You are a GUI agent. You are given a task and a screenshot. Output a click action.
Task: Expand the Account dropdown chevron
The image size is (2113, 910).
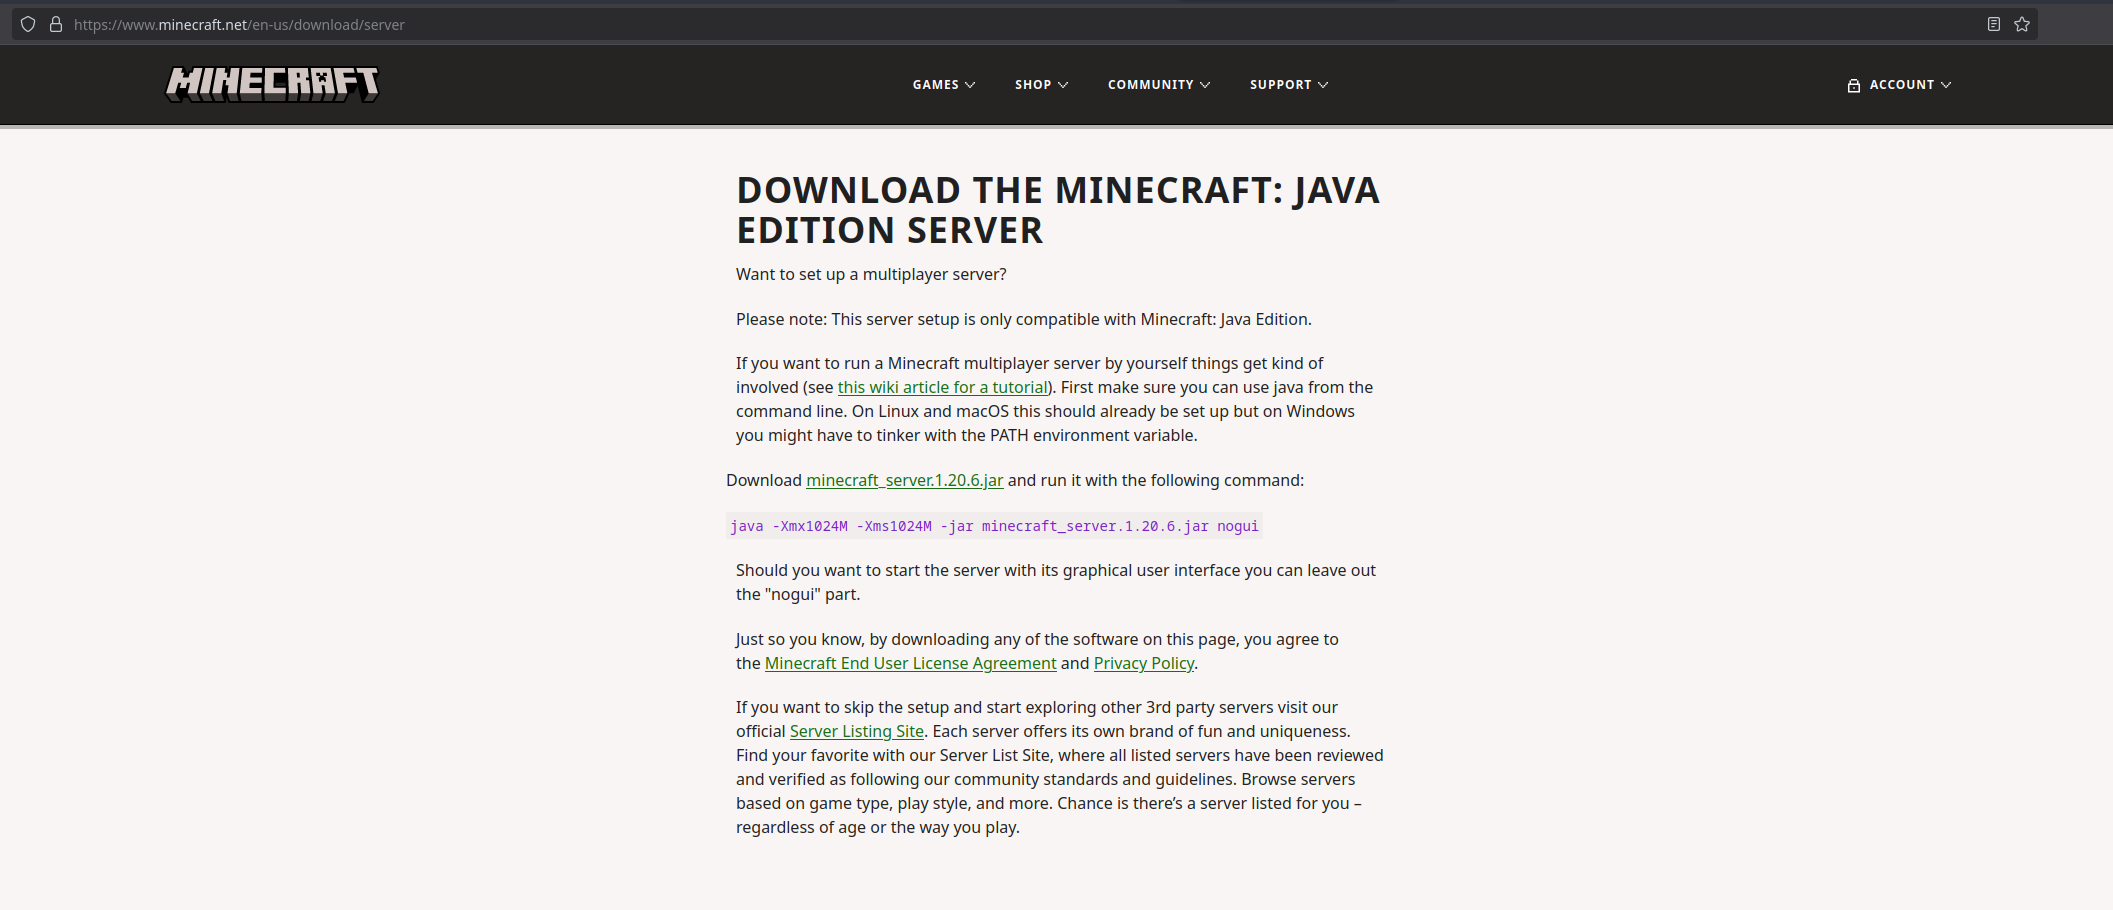click(x=1946, y=85)
